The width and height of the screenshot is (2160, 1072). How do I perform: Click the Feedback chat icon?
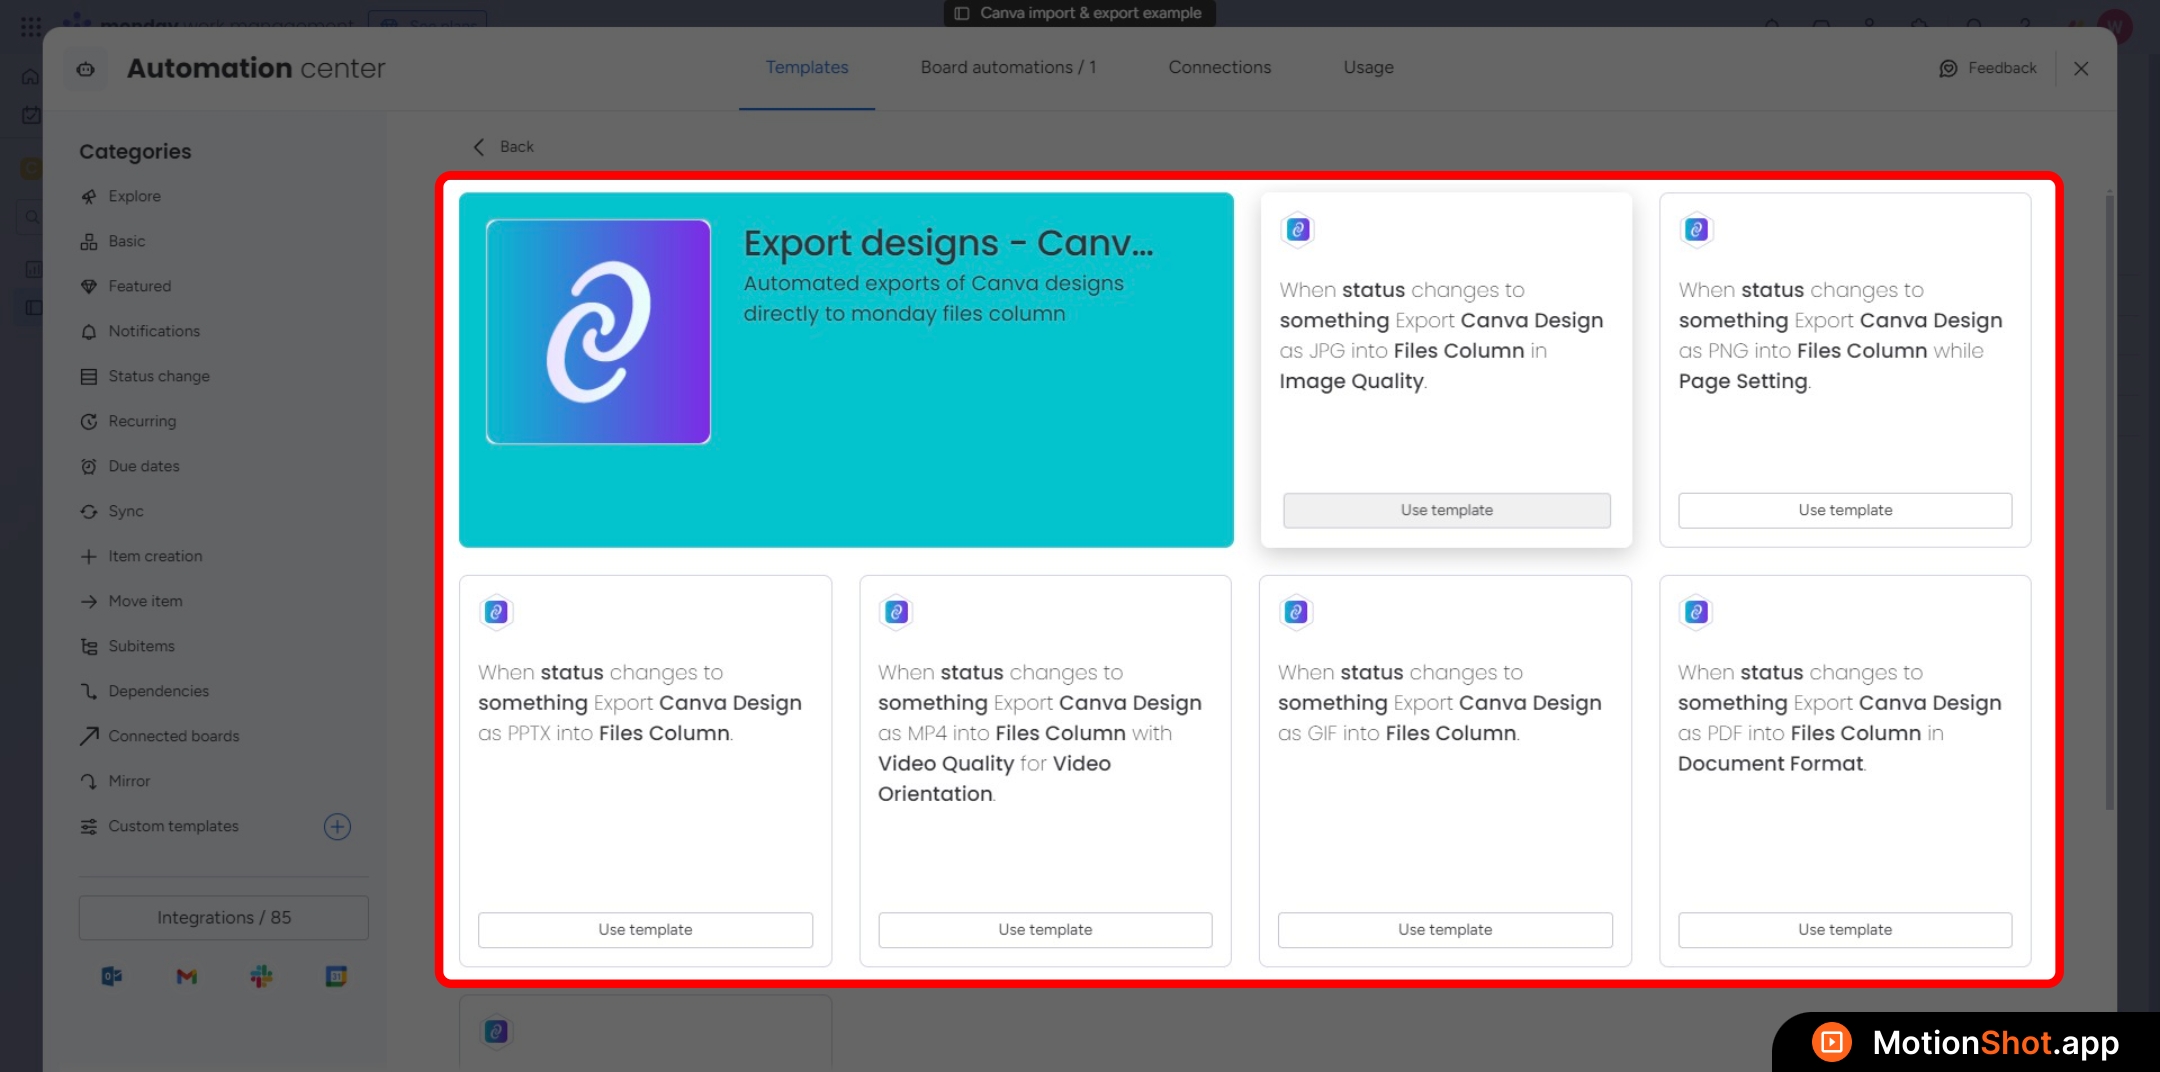click(x=1948, y=68)
